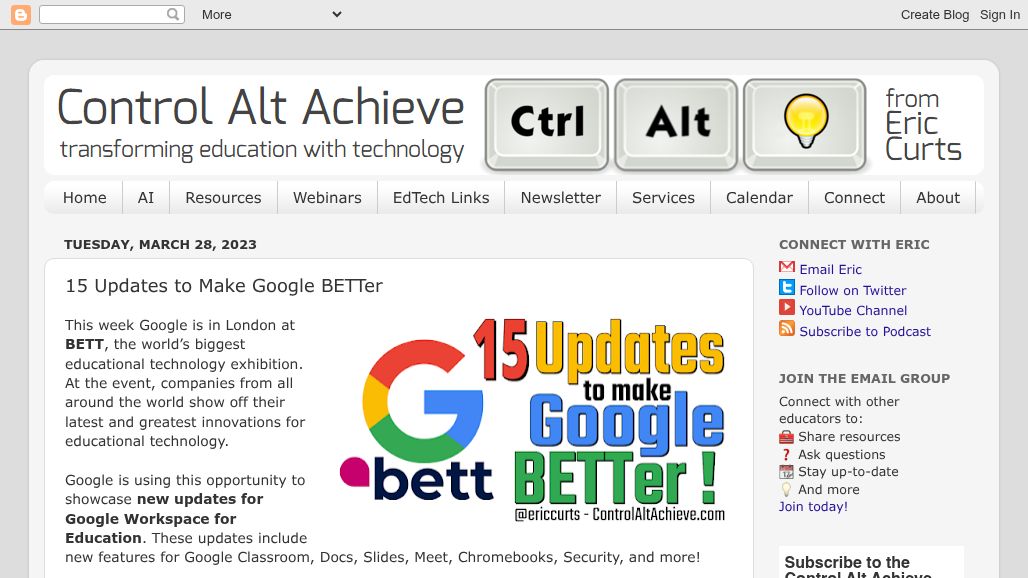This screenshot has width=1028, height=578.
Task: Click the Alt key graphic in the header
Action: [676, 124]
